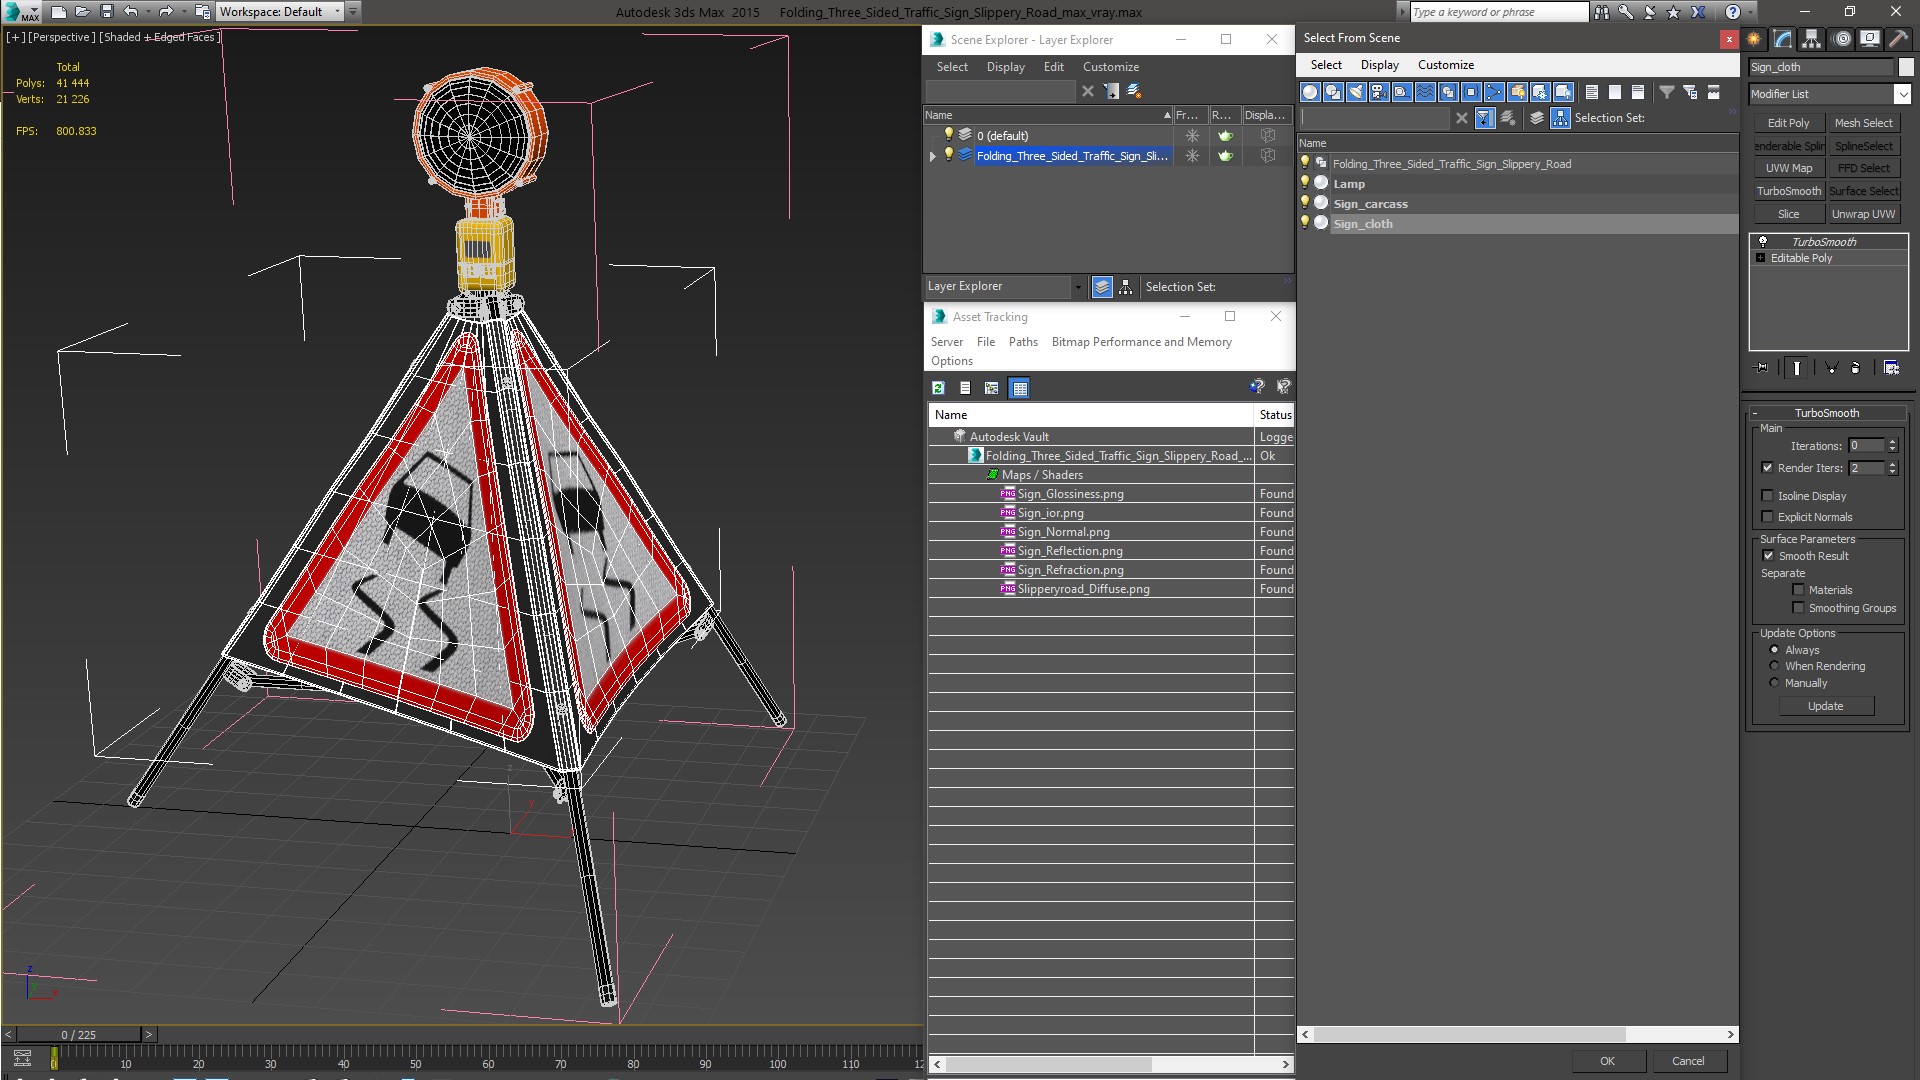Collapse the TurboSmooth rollout
Image resolution: width=1920 pixels, height=1080 pixels.
[1756, 413]
